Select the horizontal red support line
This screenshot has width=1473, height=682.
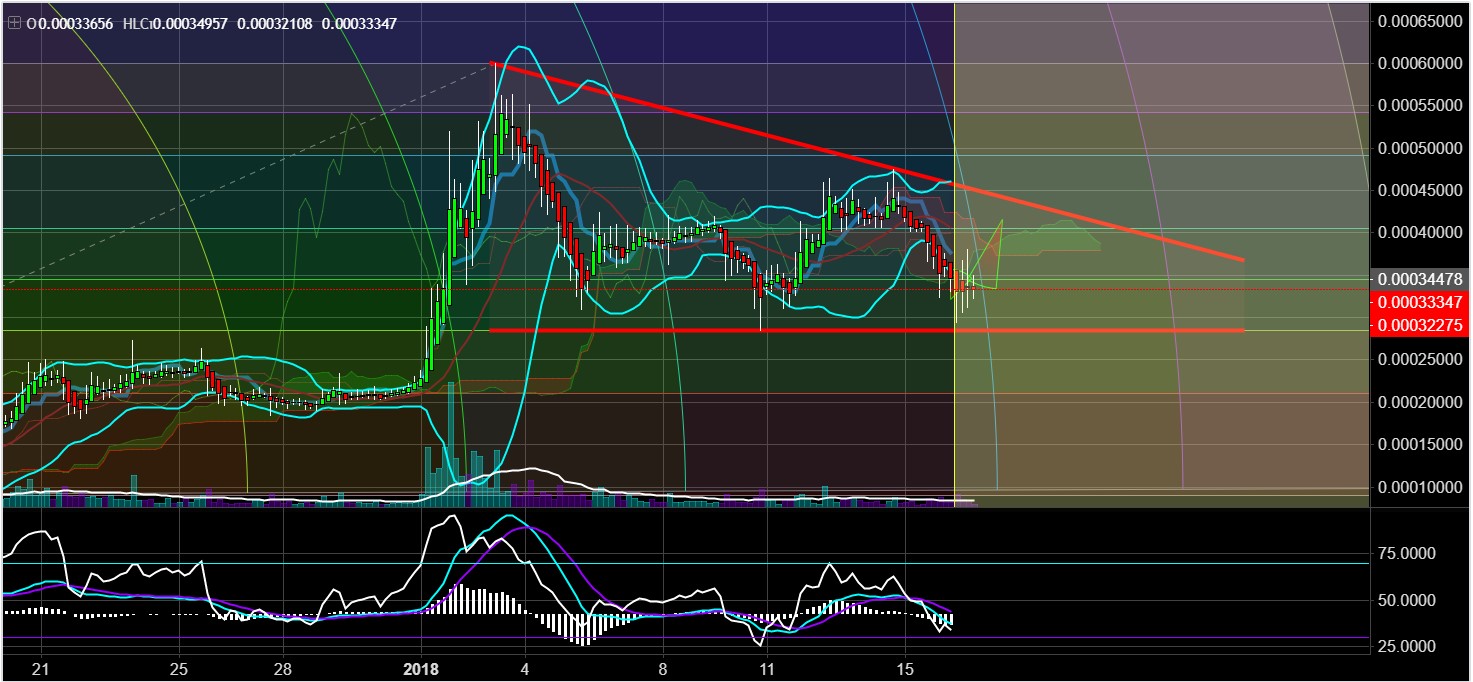[x=868, y=330]
